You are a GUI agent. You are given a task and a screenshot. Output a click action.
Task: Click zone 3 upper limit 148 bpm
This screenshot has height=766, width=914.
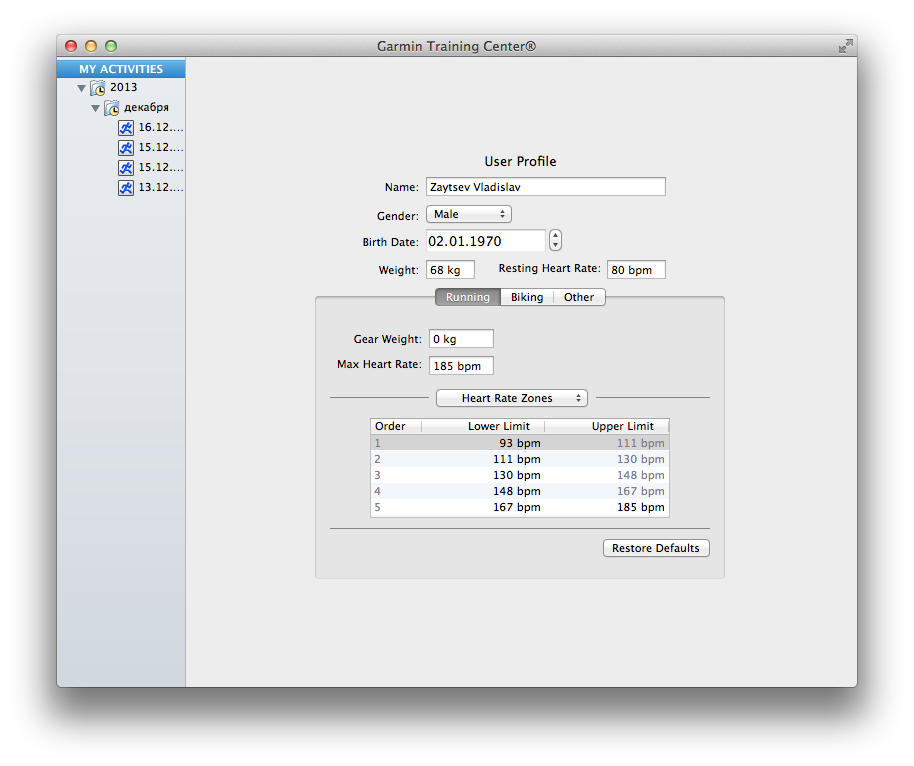[x=641, y=475]
